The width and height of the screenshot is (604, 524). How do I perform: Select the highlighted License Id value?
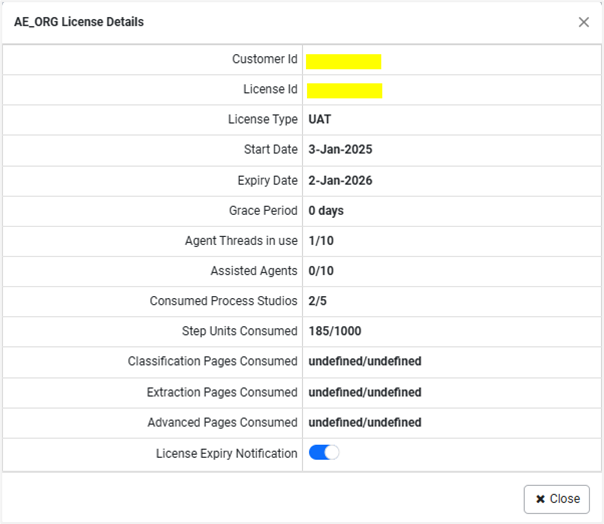click(344, 91)
